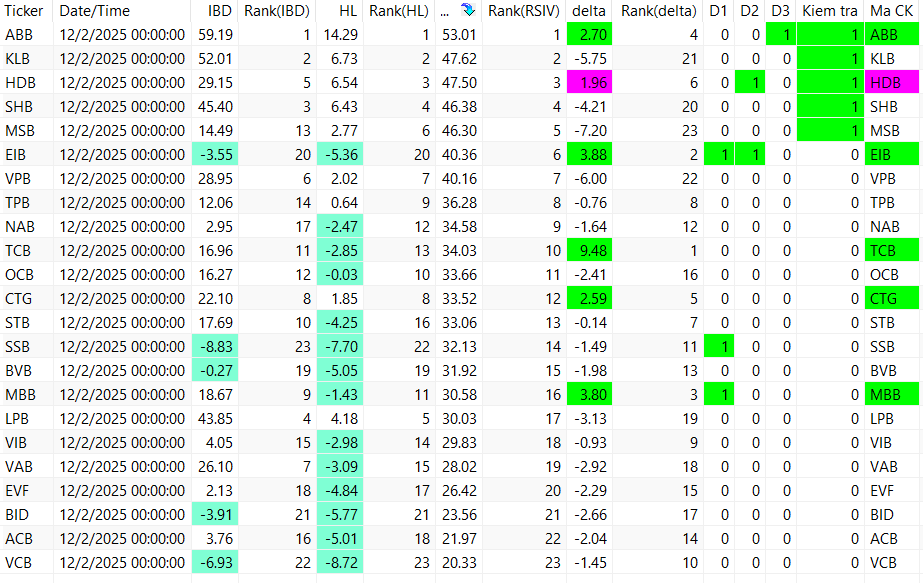Click LPB in the Ma CK column
Viewport: 923px width, 583px height.
click(x=882, y=419)
